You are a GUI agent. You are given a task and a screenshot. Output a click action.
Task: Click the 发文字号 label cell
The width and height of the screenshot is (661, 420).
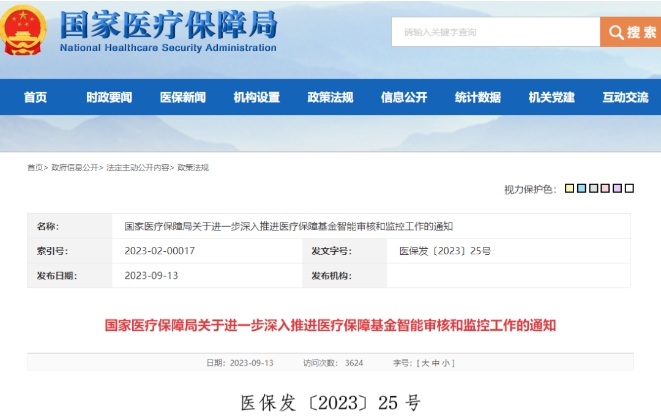click(344, 251)
